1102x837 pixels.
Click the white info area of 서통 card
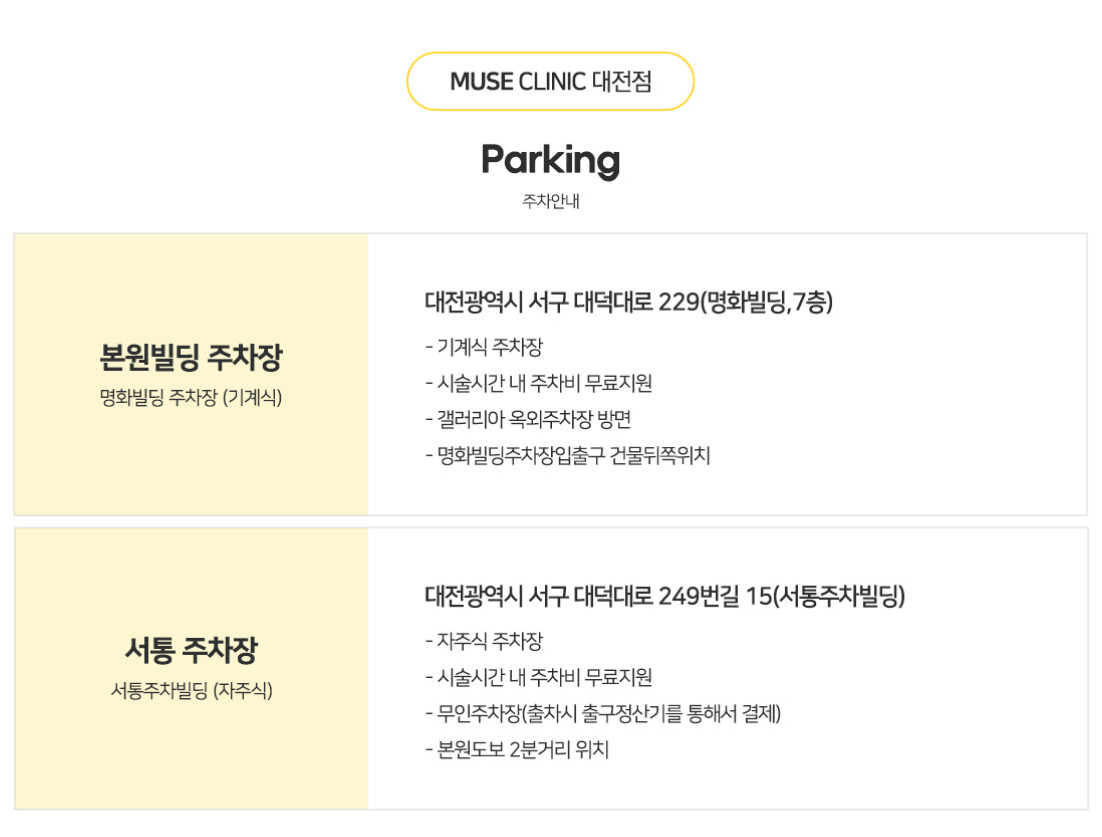click(x=727, y=668)
